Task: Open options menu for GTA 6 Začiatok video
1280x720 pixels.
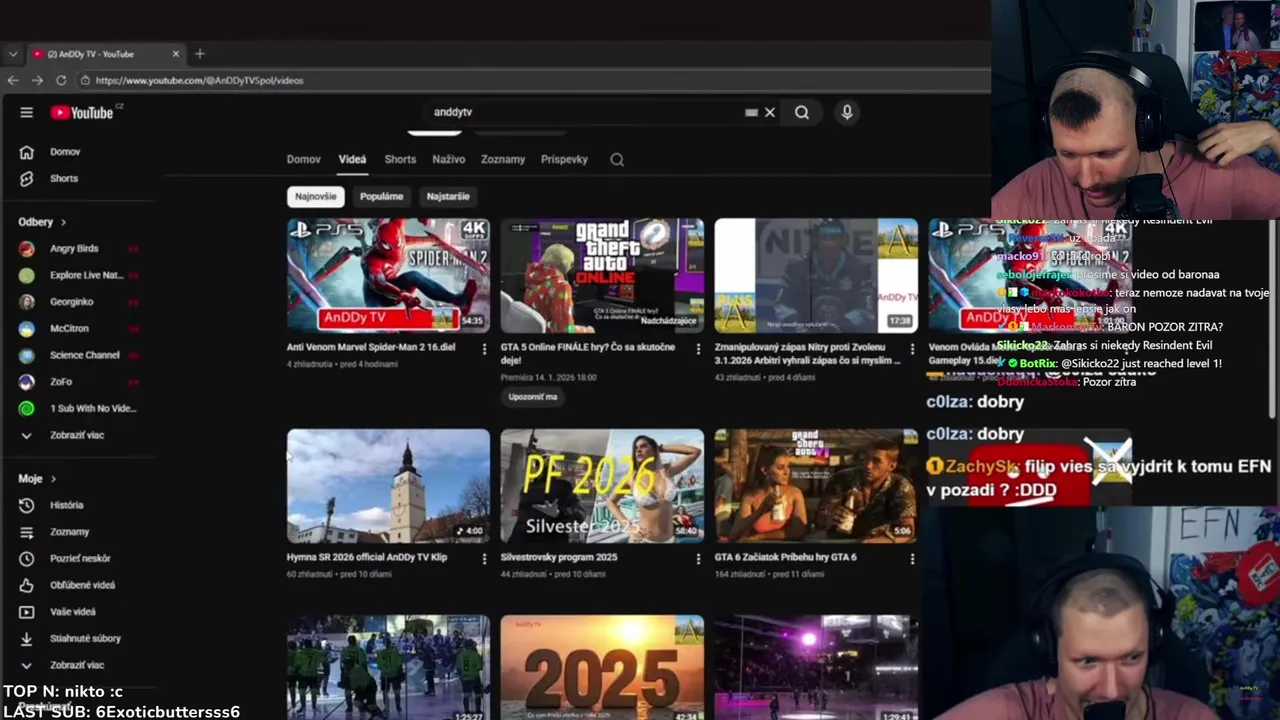Action: (x=911, y=559)
